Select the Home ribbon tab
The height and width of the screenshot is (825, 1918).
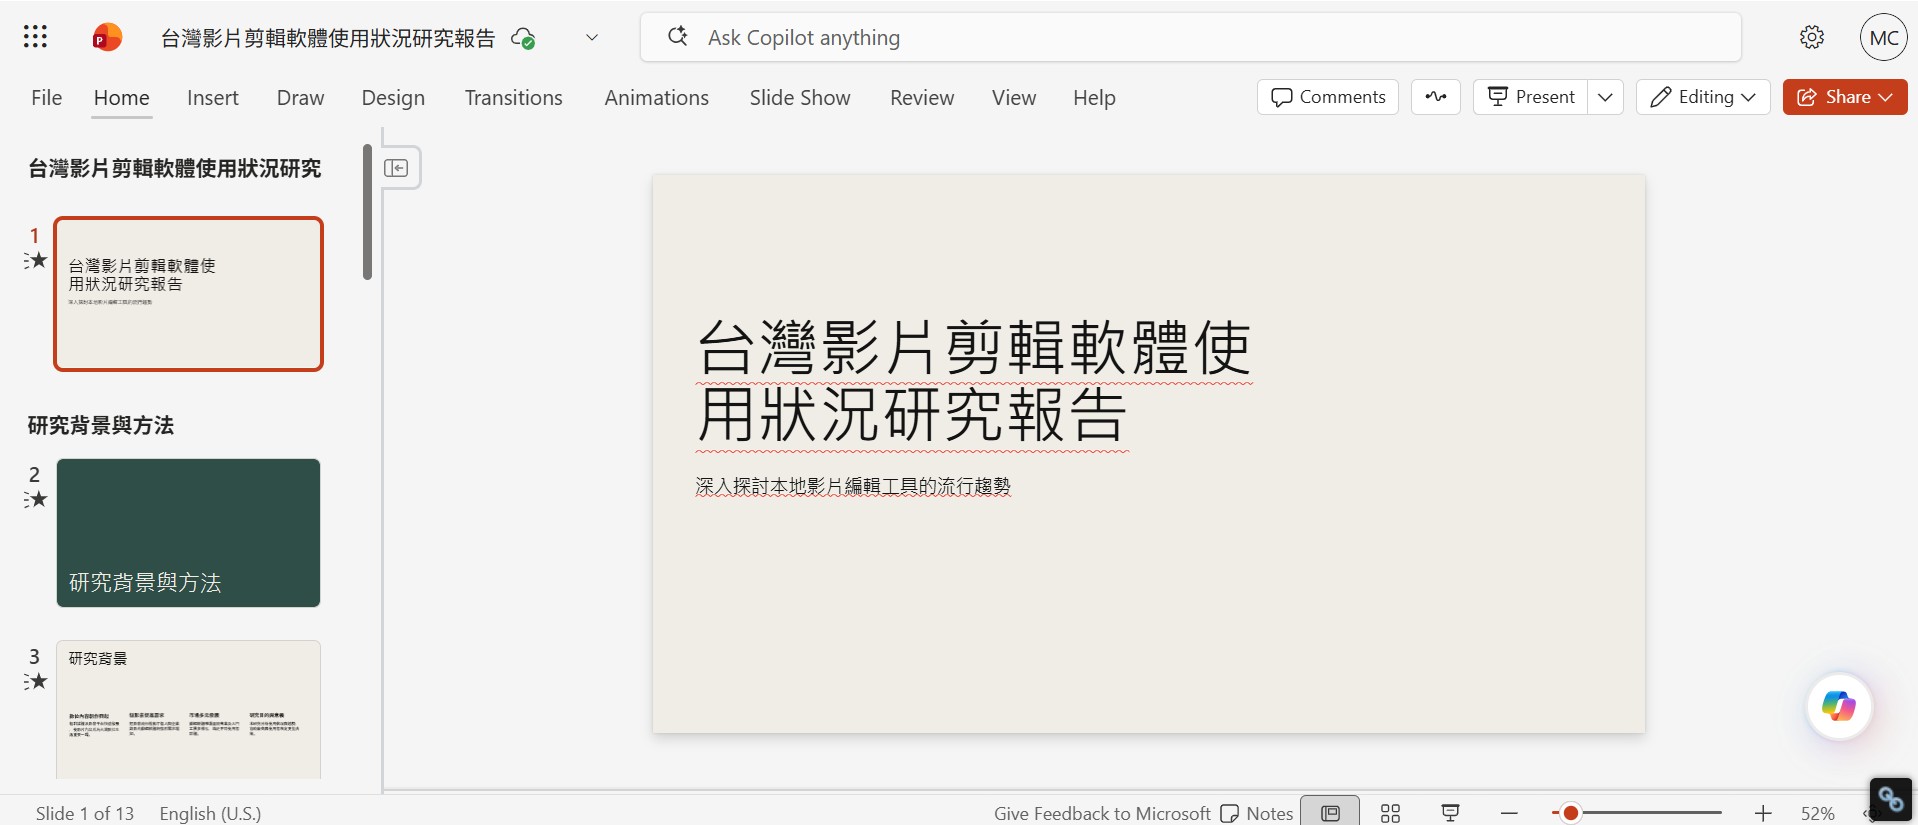[122, 98]
